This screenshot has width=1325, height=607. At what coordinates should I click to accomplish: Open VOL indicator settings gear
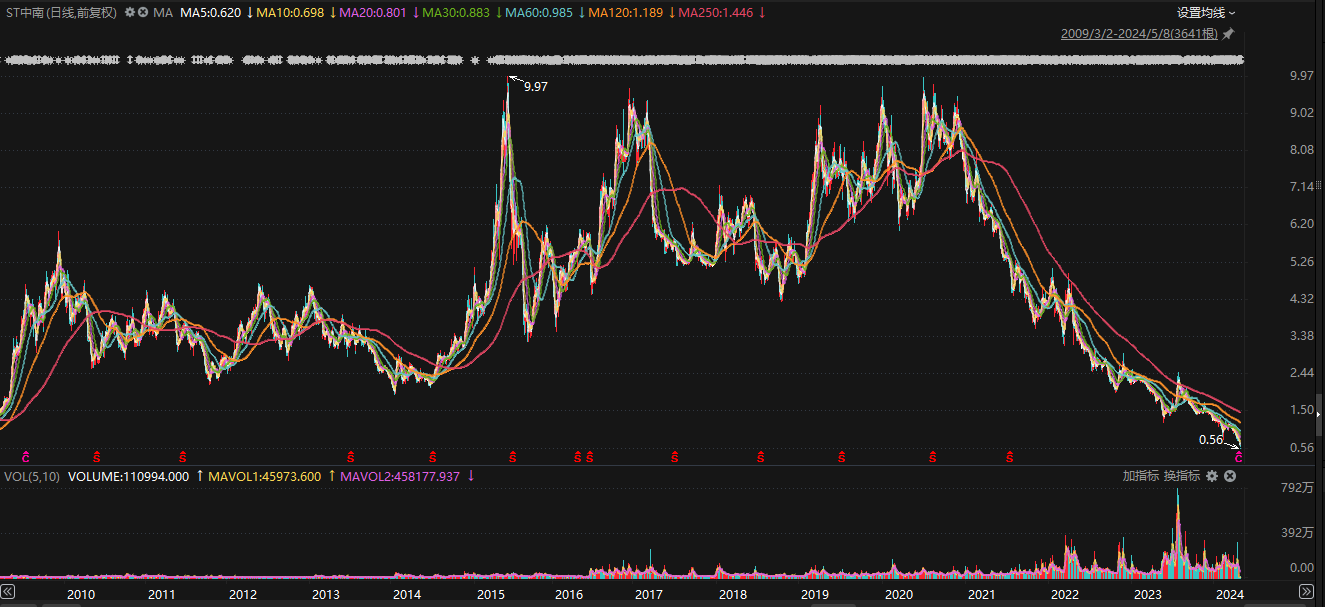[1212, 476]
